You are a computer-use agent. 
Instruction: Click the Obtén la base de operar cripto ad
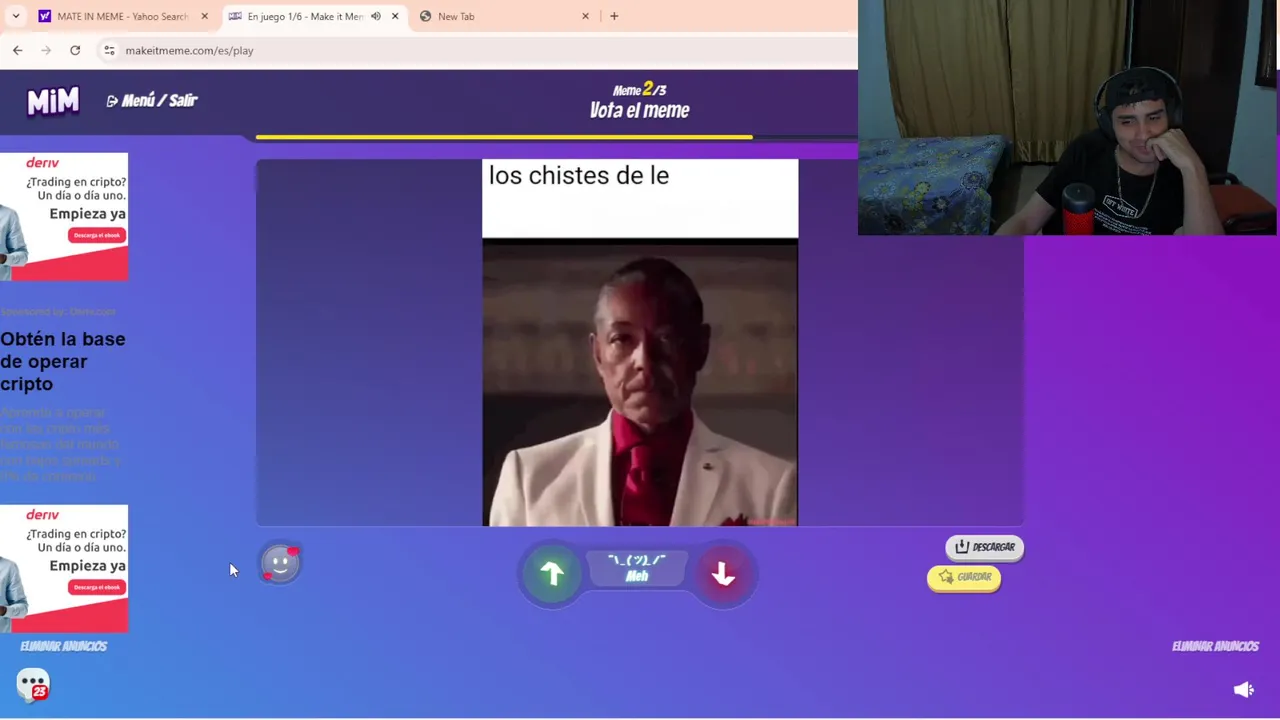click(63, 361)
